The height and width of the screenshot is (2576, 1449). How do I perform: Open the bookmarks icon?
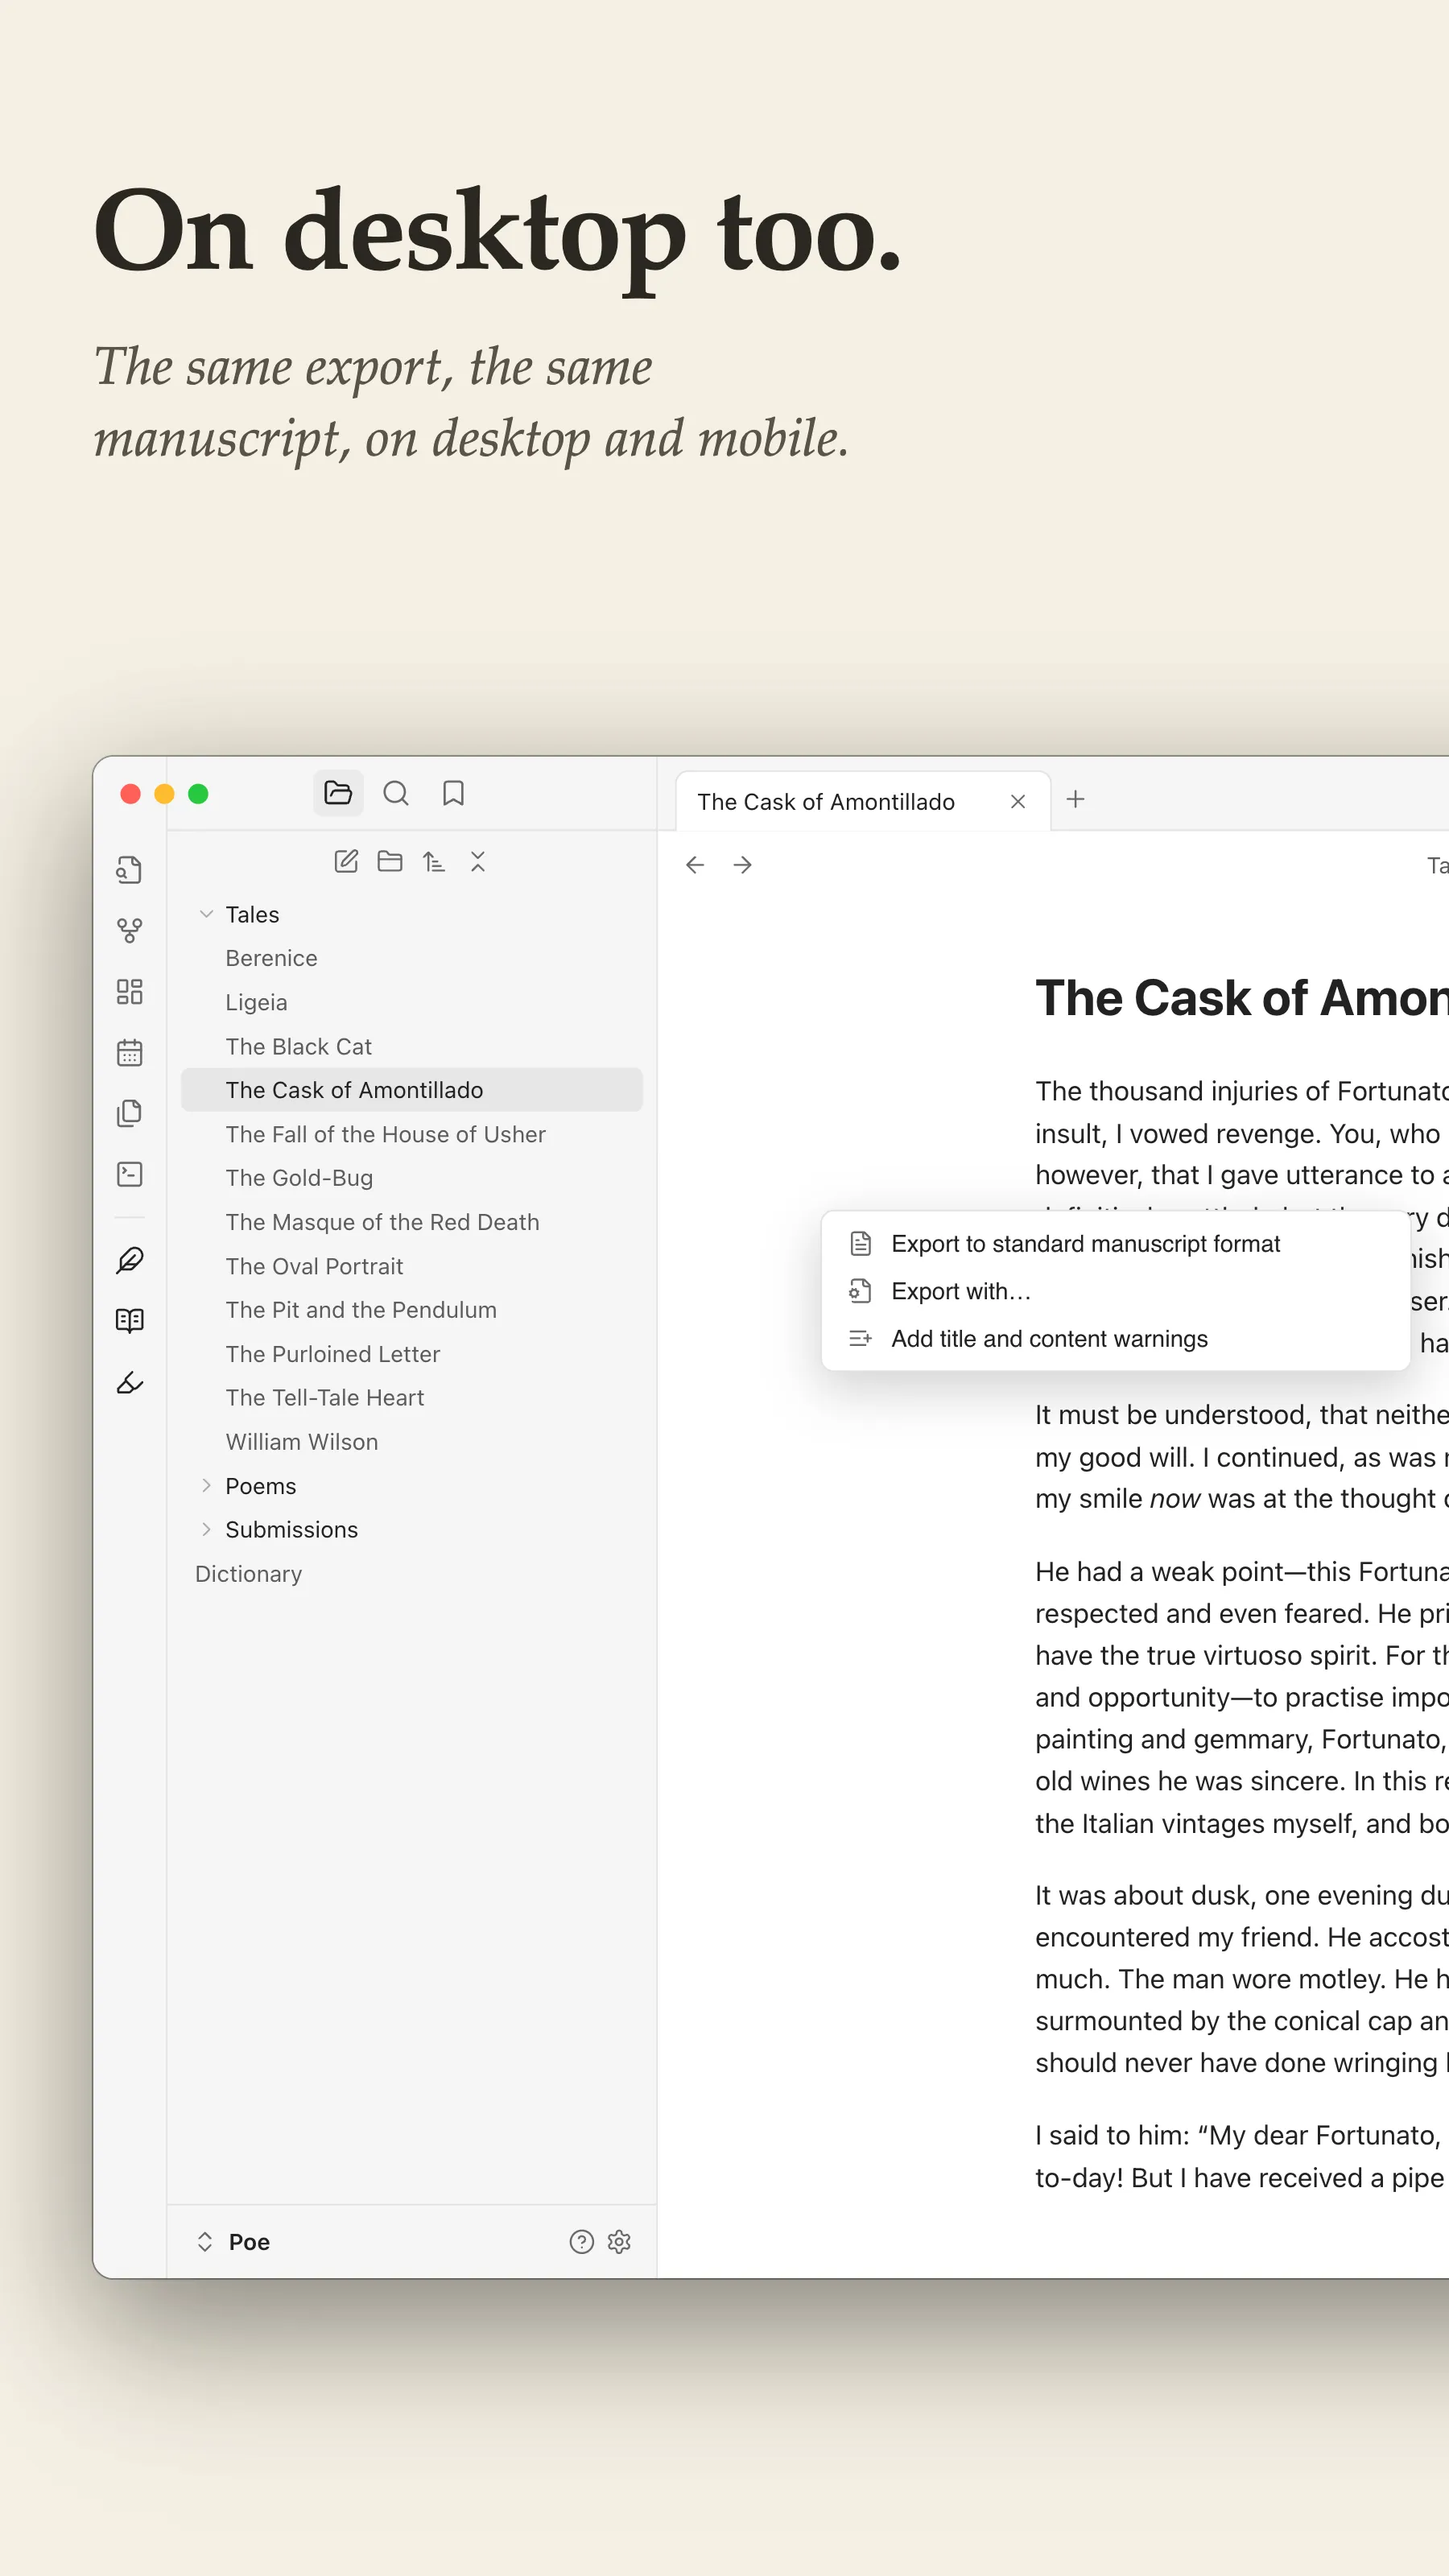pyautogui.click(x=453, y=793)
